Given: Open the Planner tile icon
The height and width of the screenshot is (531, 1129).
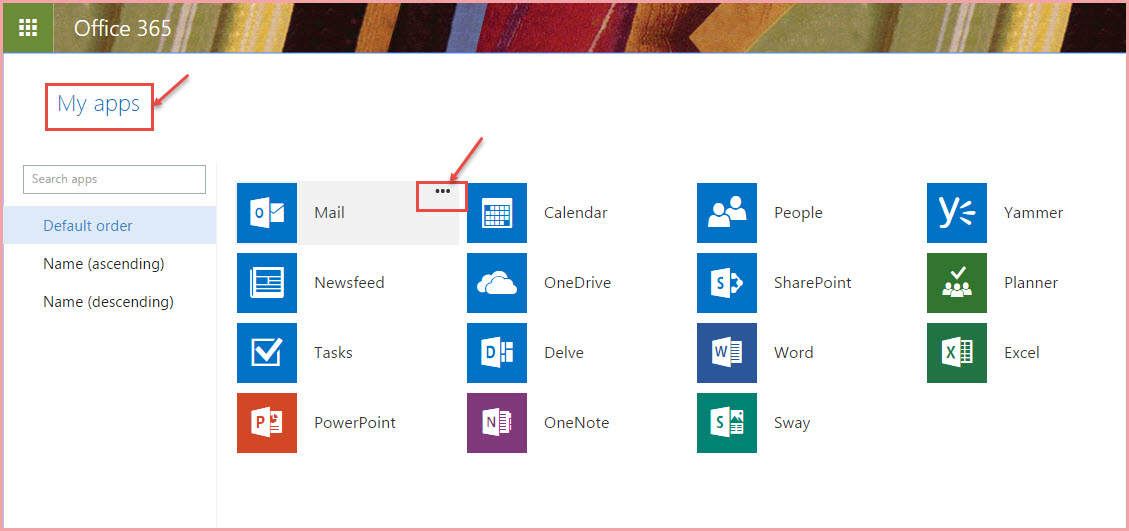Looking at the screenshot, I should tap(957, 283).
